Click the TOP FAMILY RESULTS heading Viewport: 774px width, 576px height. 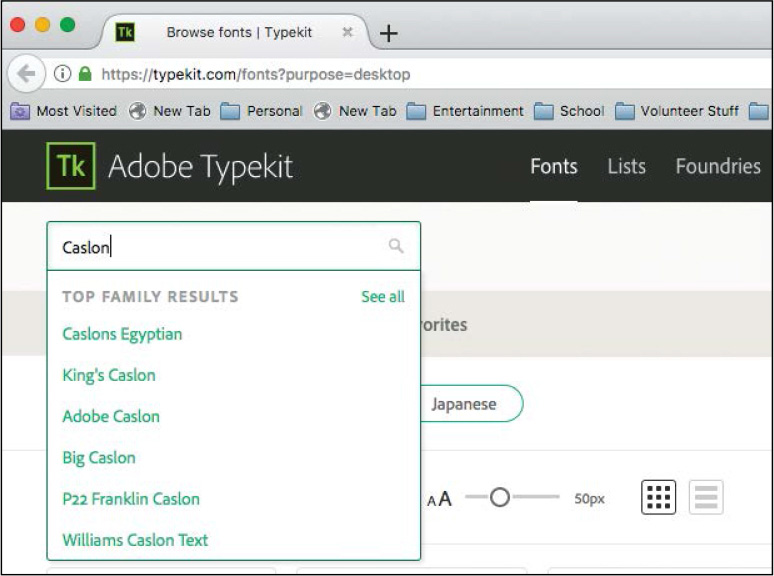[150, 297]
